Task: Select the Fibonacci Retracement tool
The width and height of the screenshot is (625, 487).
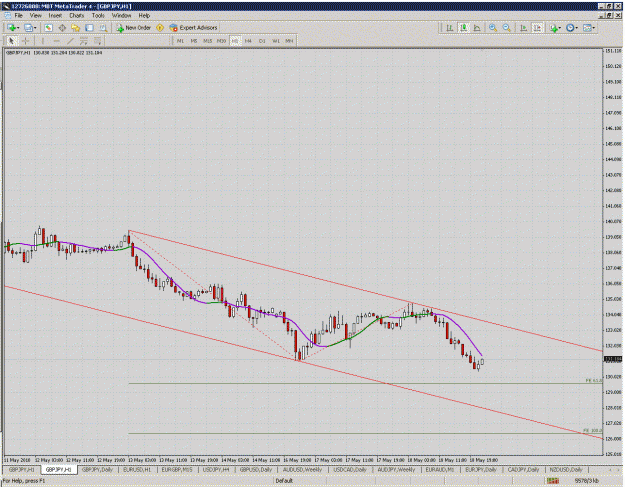Action: [97, 41]
